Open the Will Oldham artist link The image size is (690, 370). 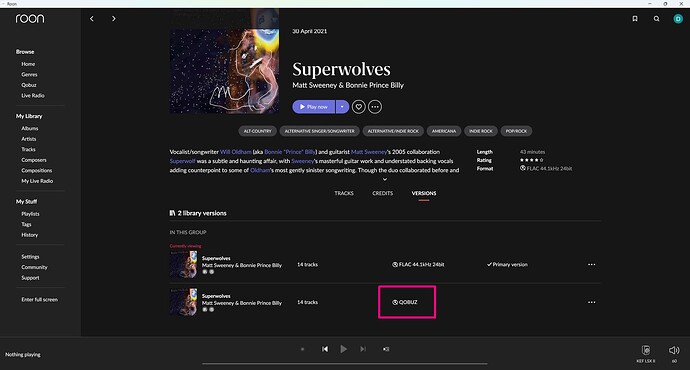click(x=235, y=152)
